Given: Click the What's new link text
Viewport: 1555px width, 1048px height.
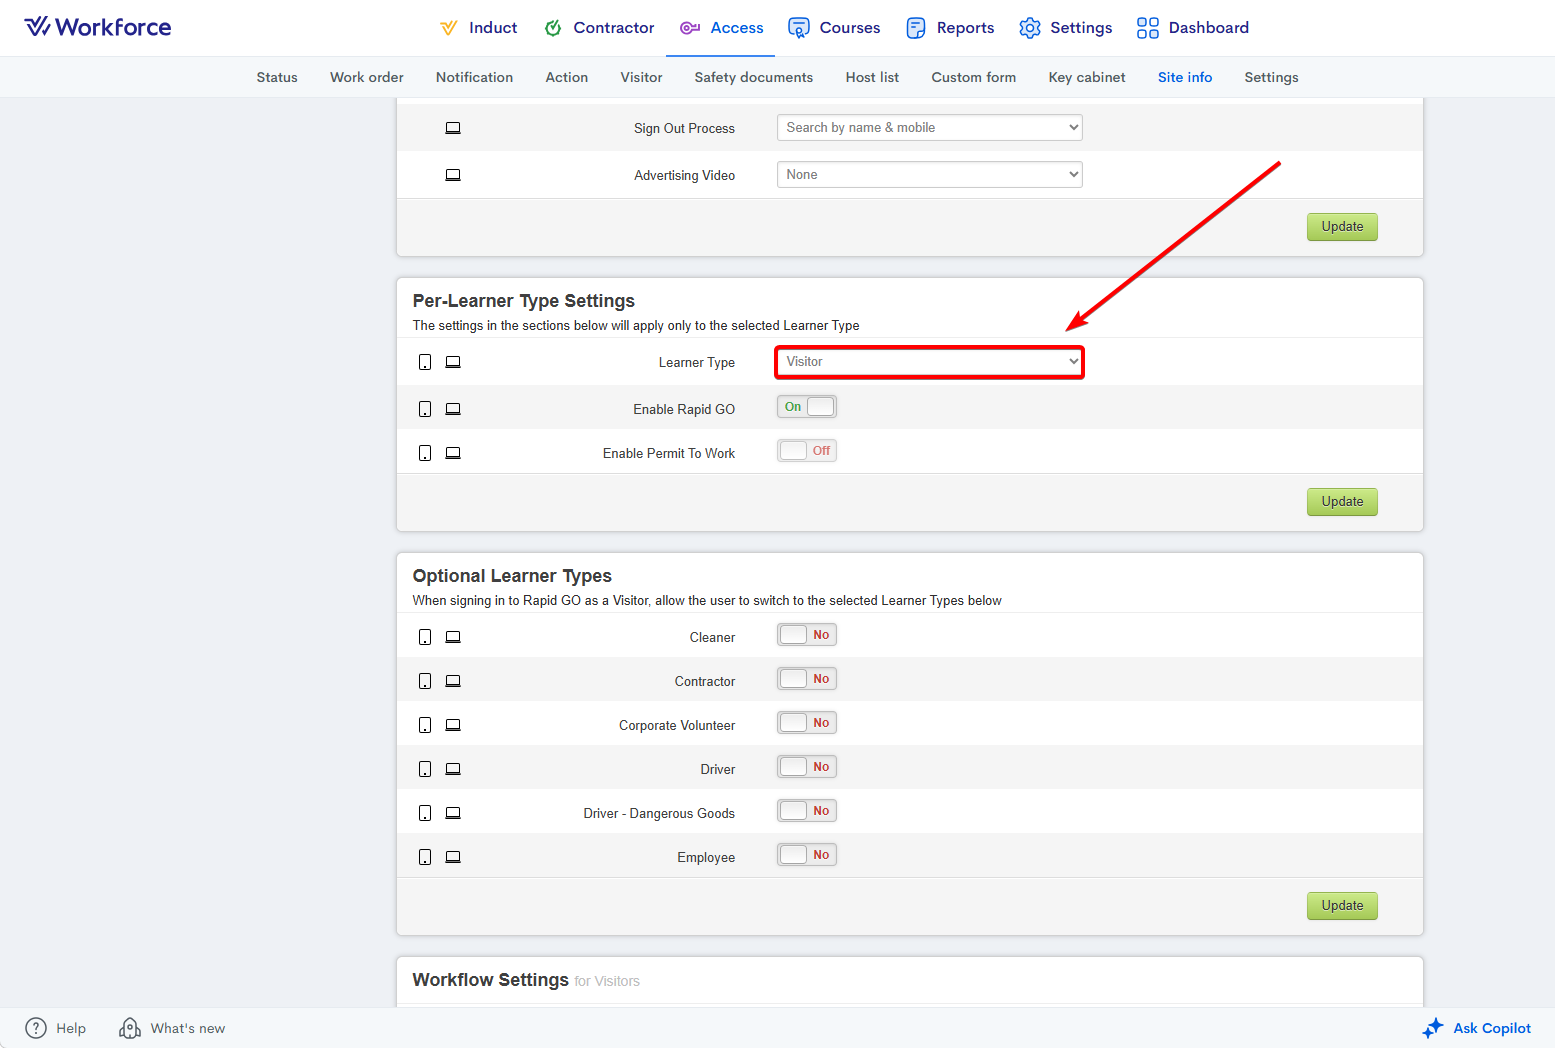Looking at the screenshot, I should [188, 1028].
